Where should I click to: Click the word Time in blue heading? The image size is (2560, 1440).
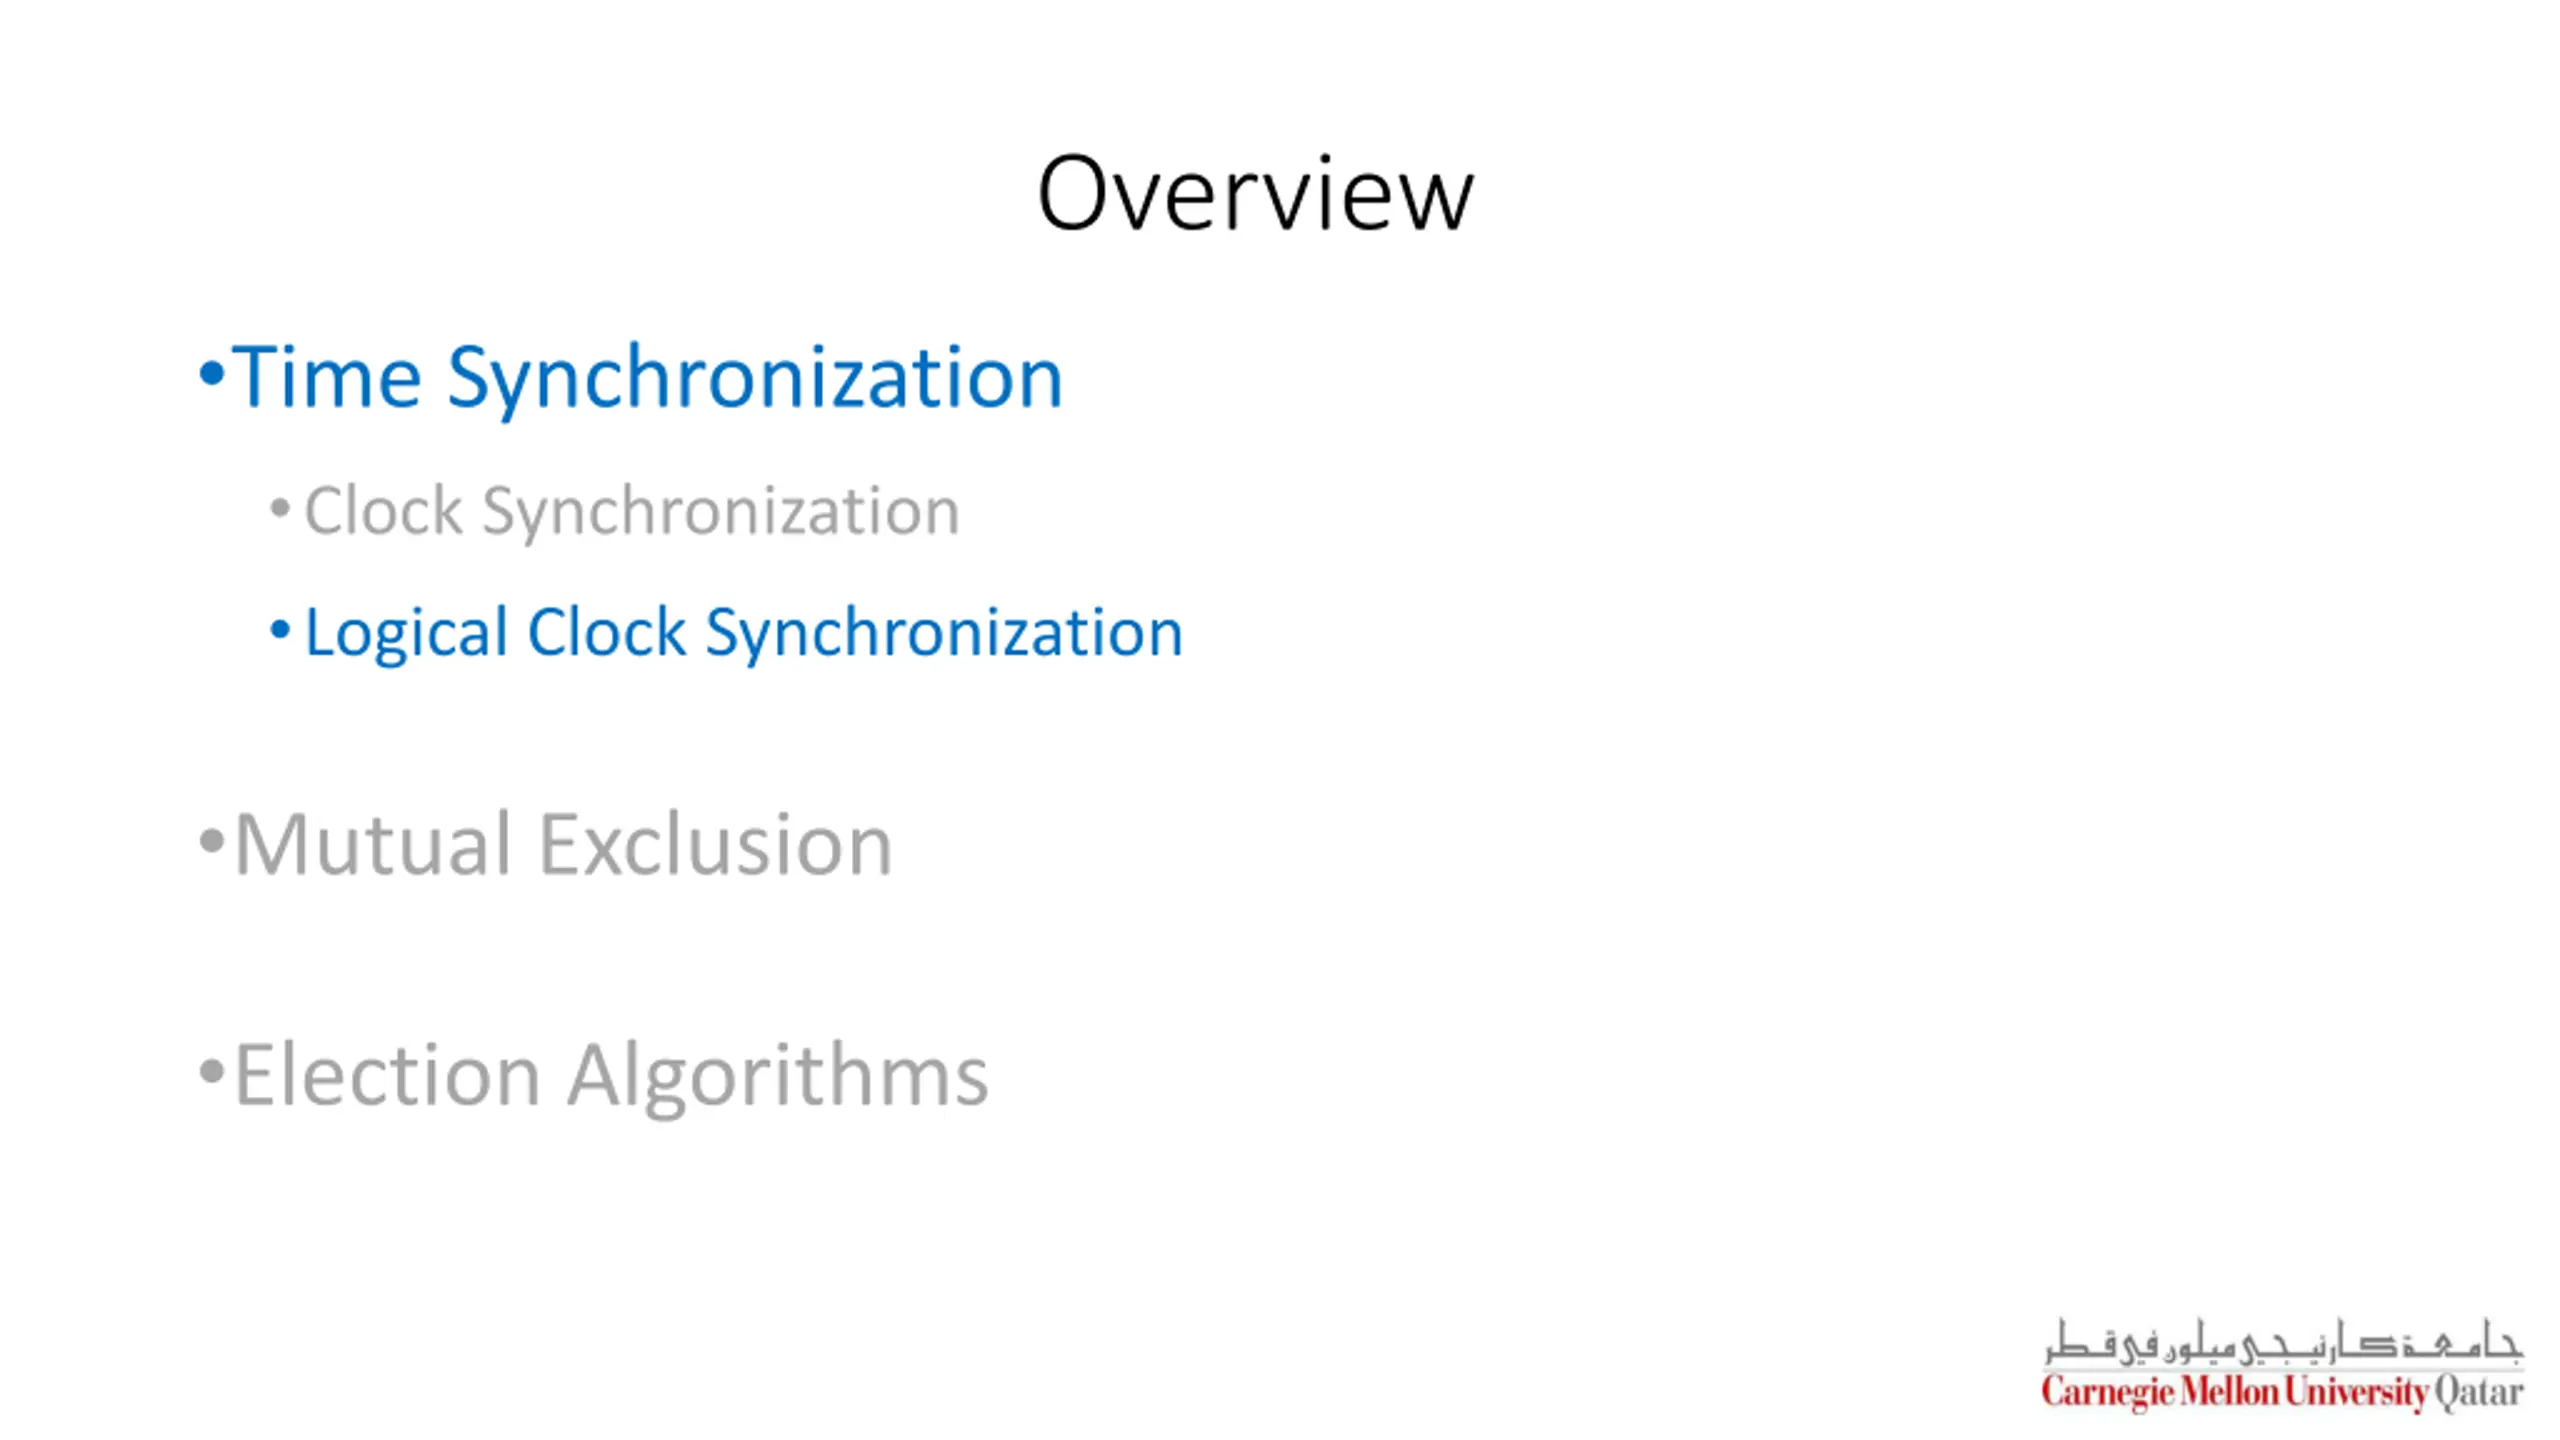327,376
